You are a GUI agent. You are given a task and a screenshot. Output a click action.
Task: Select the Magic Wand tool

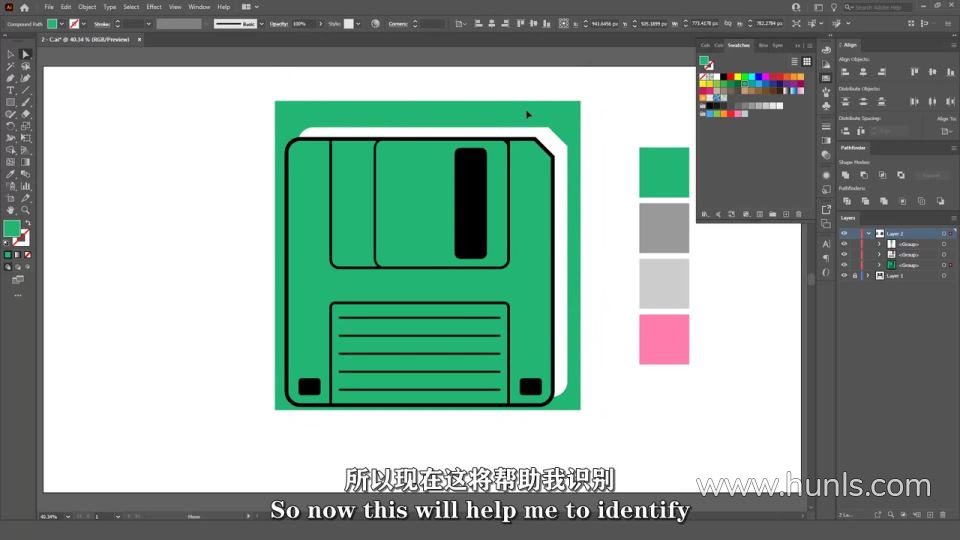[x=10, y=66]
